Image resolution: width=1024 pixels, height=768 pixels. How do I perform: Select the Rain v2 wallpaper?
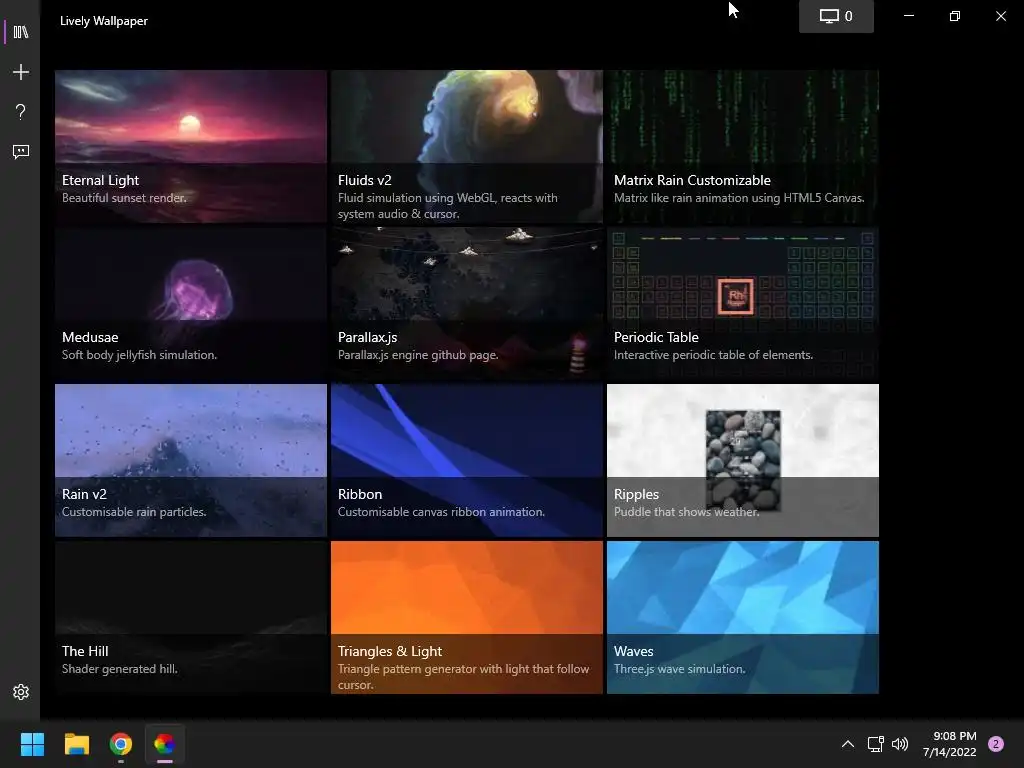(191, 460)
